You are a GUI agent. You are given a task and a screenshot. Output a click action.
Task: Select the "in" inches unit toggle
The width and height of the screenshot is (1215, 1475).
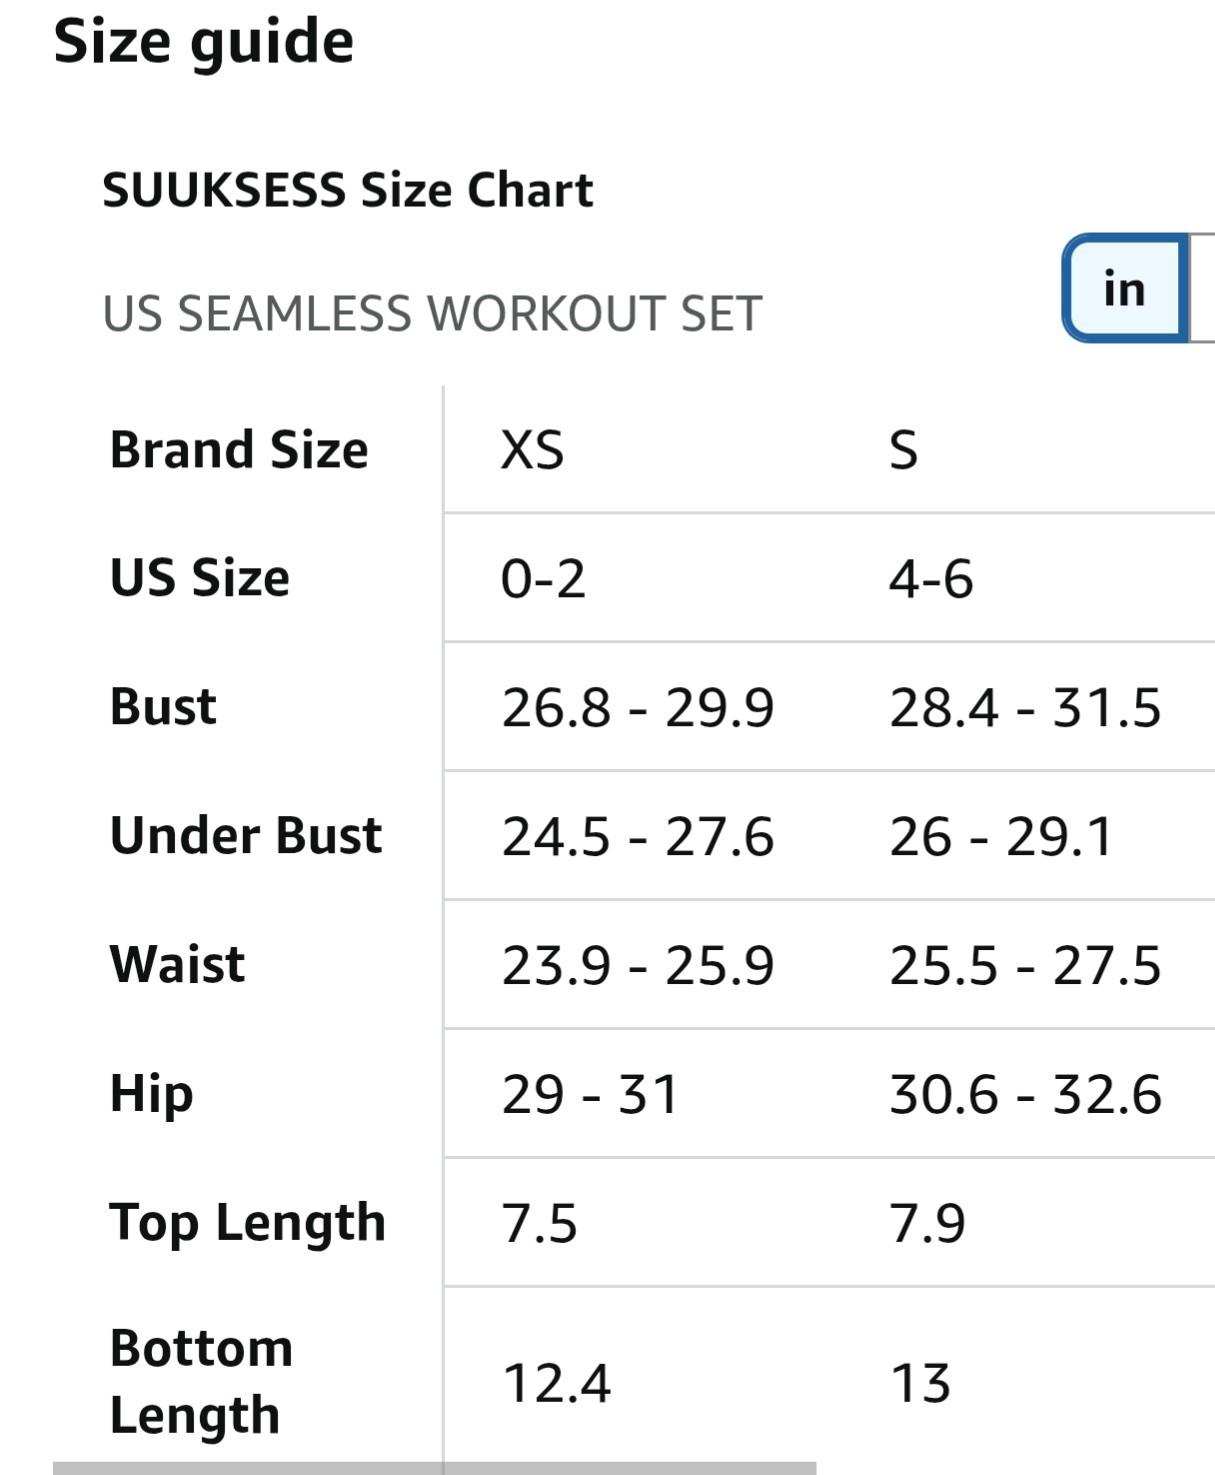1125,289
